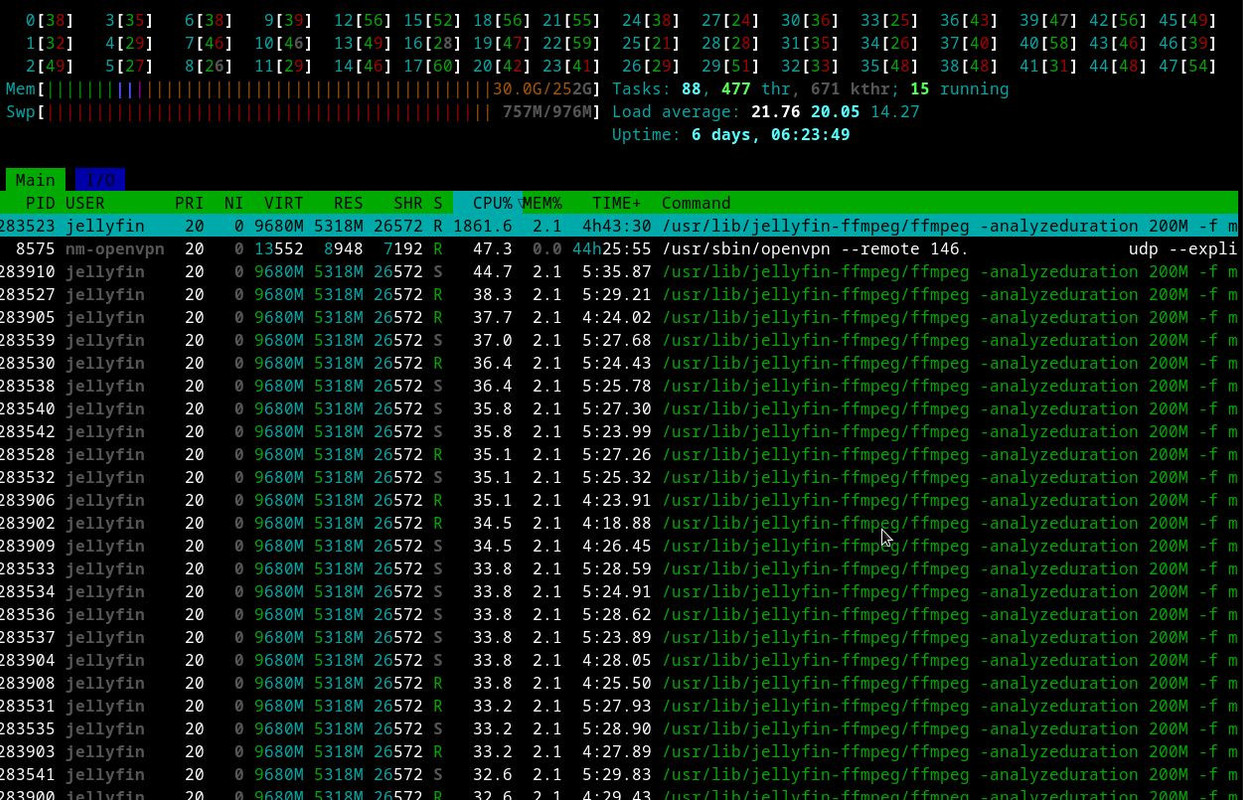Click TIME value 5:24.91
1243x800 pixels.
(617, 592)
